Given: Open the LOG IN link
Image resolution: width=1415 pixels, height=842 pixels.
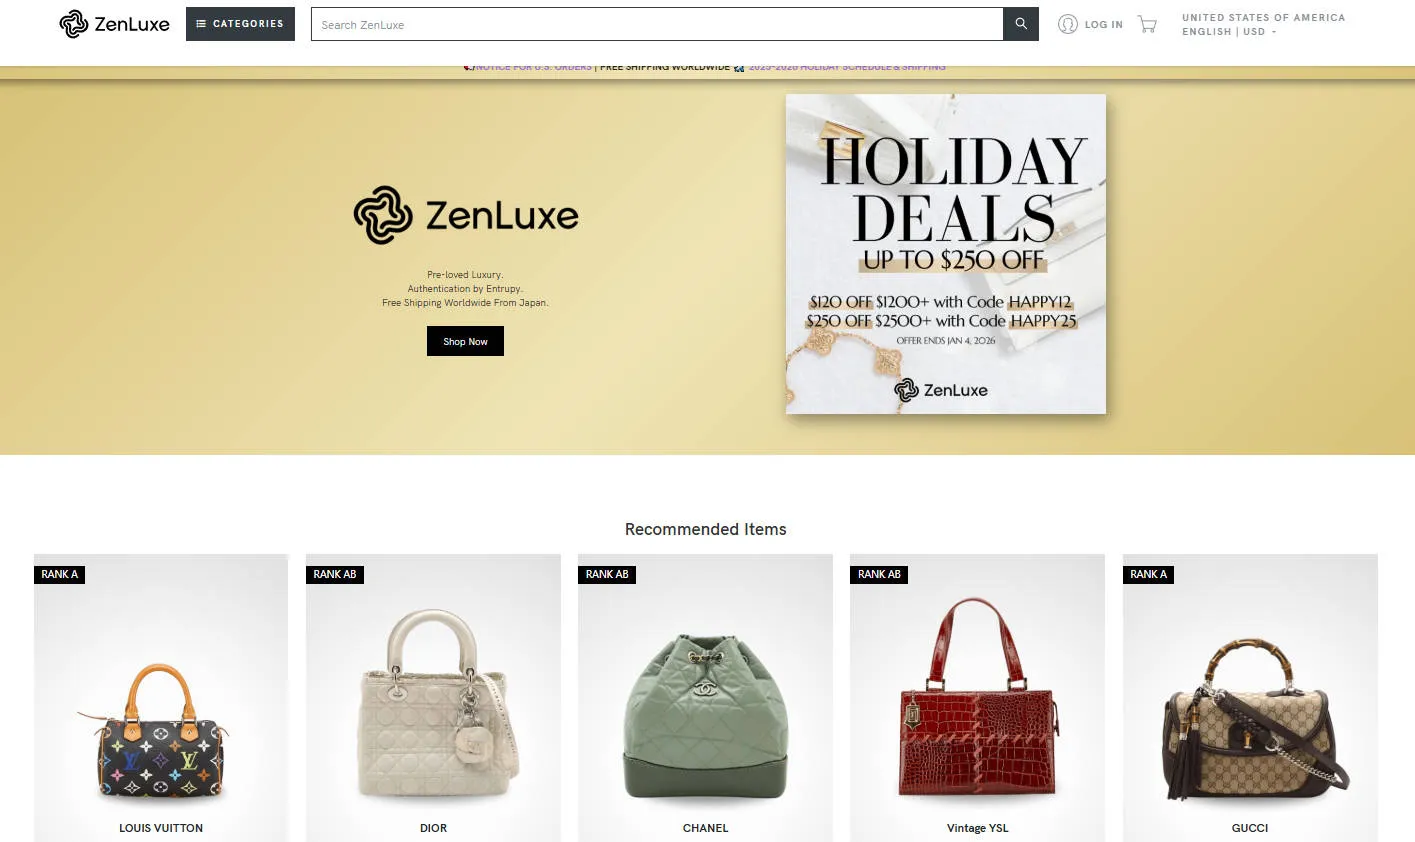Looking at the screenshot, I should coord(1104,25).
